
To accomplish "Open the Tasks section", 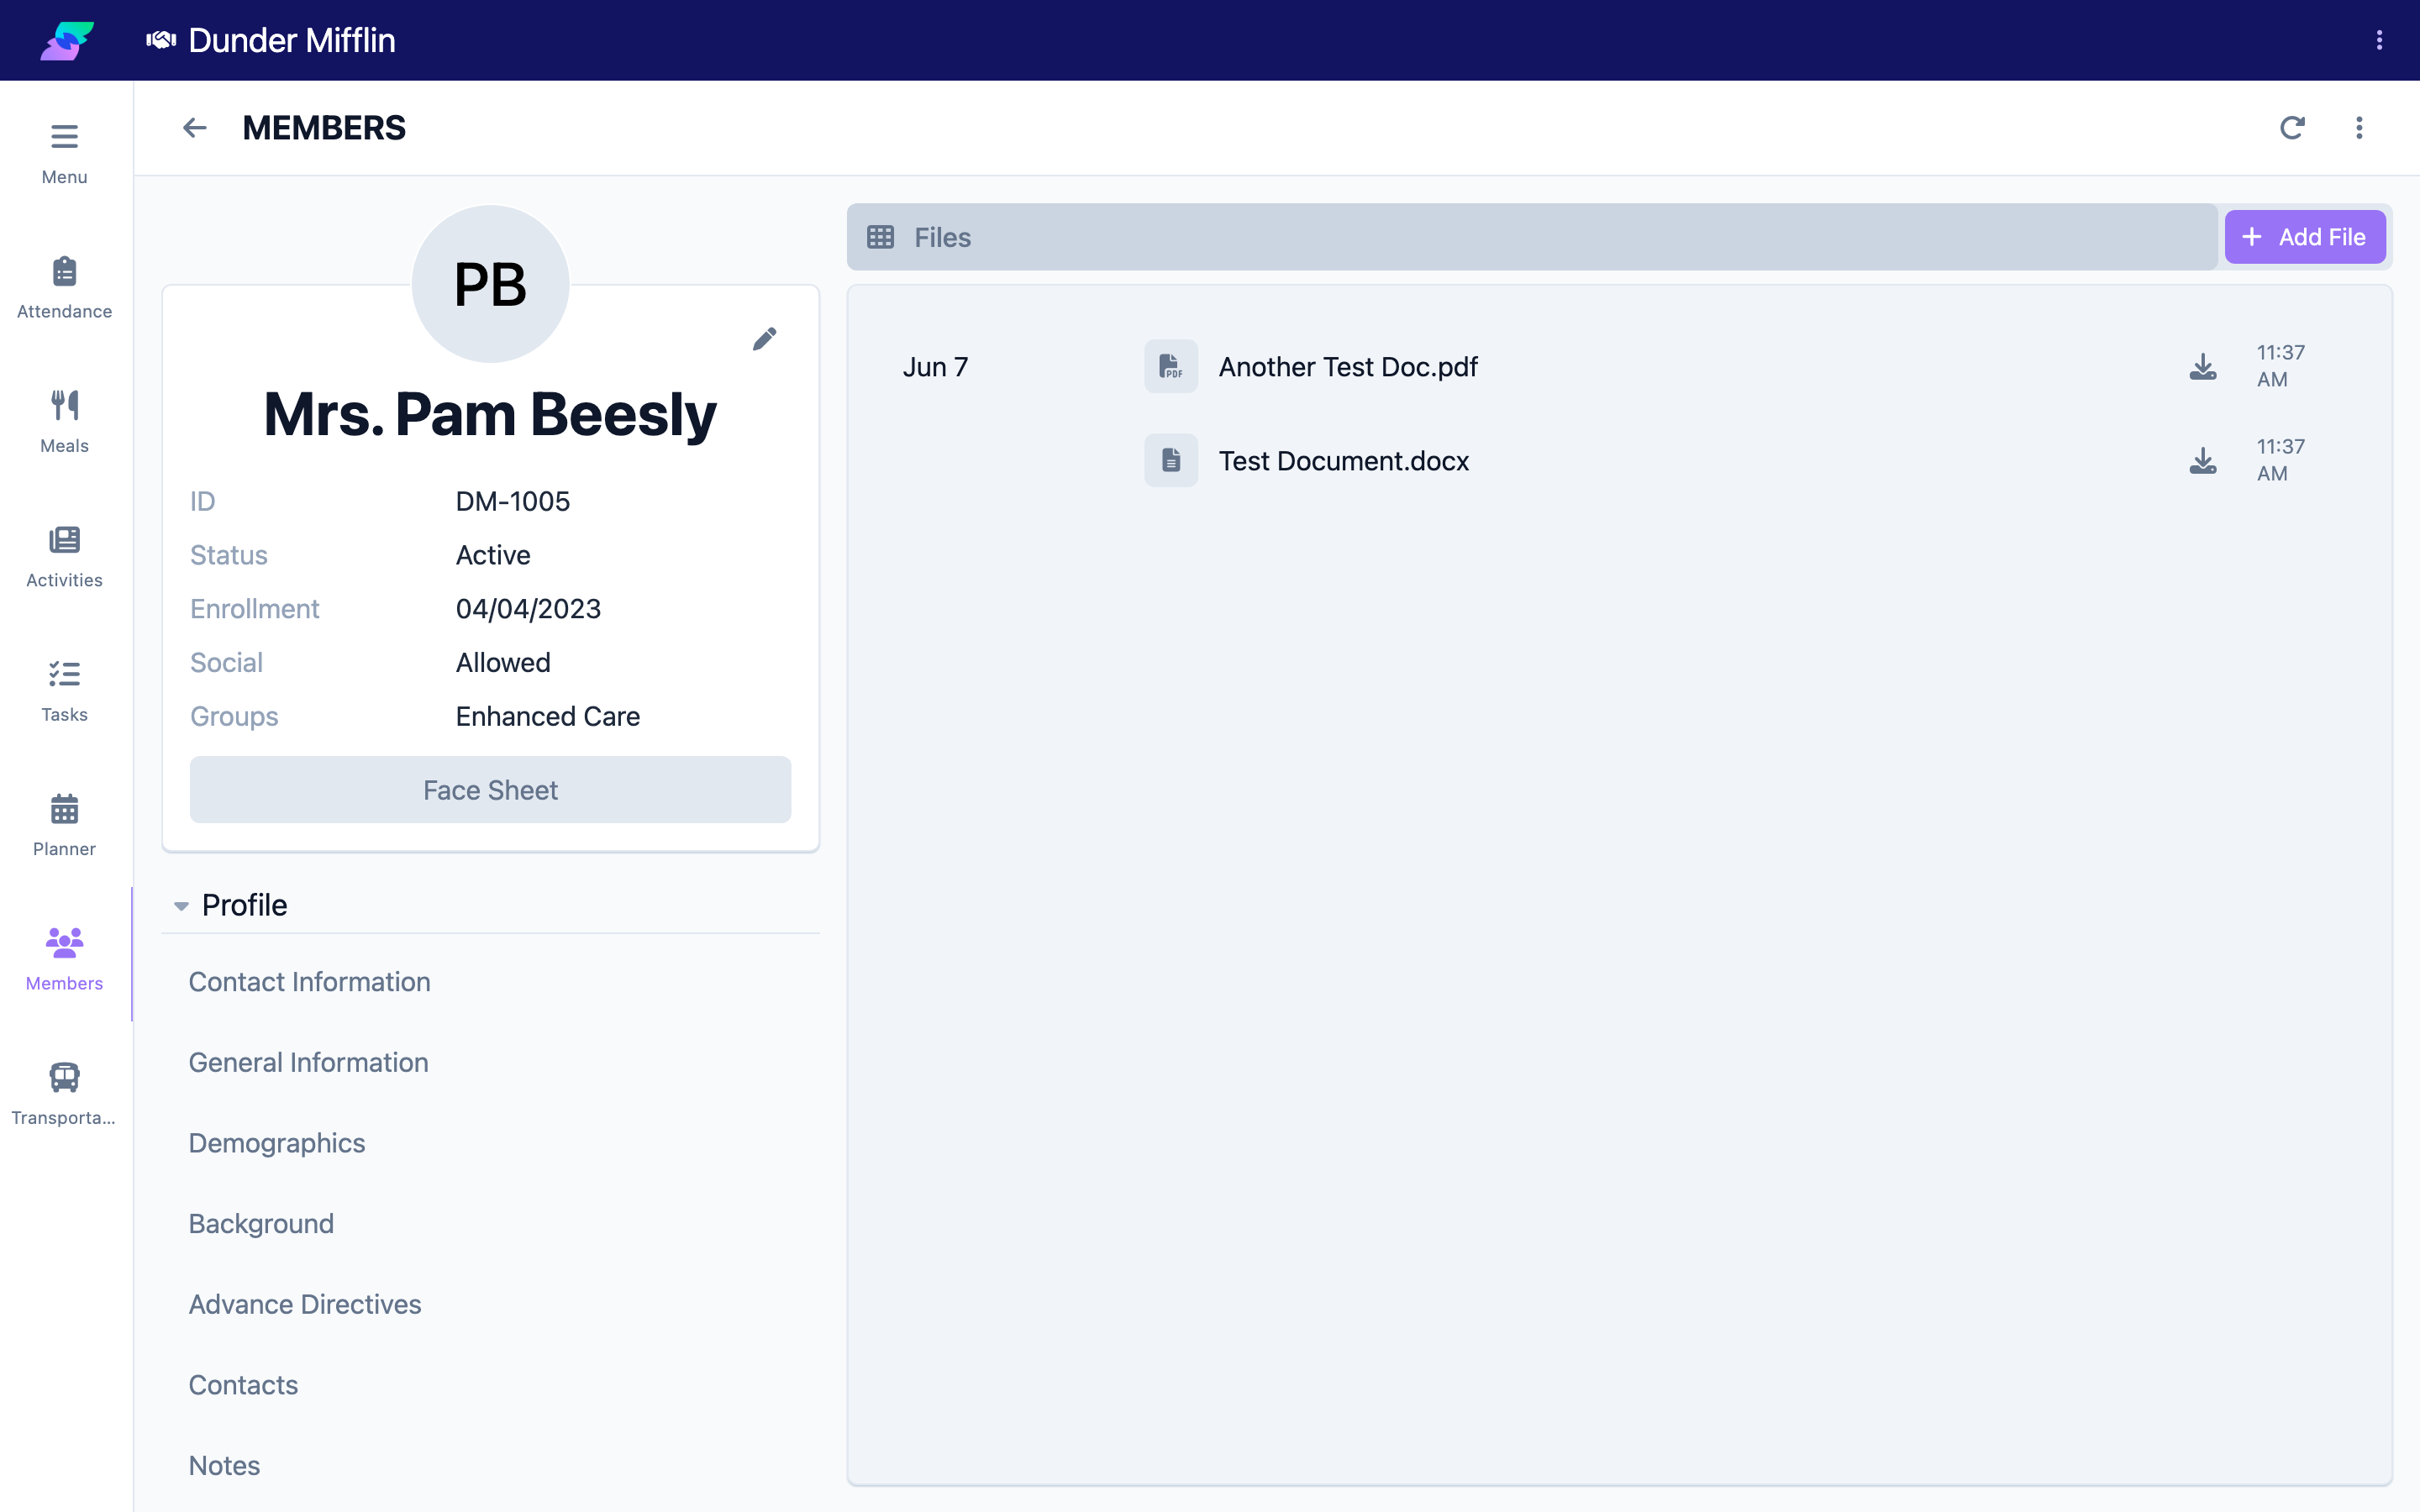I will (64, 691).
